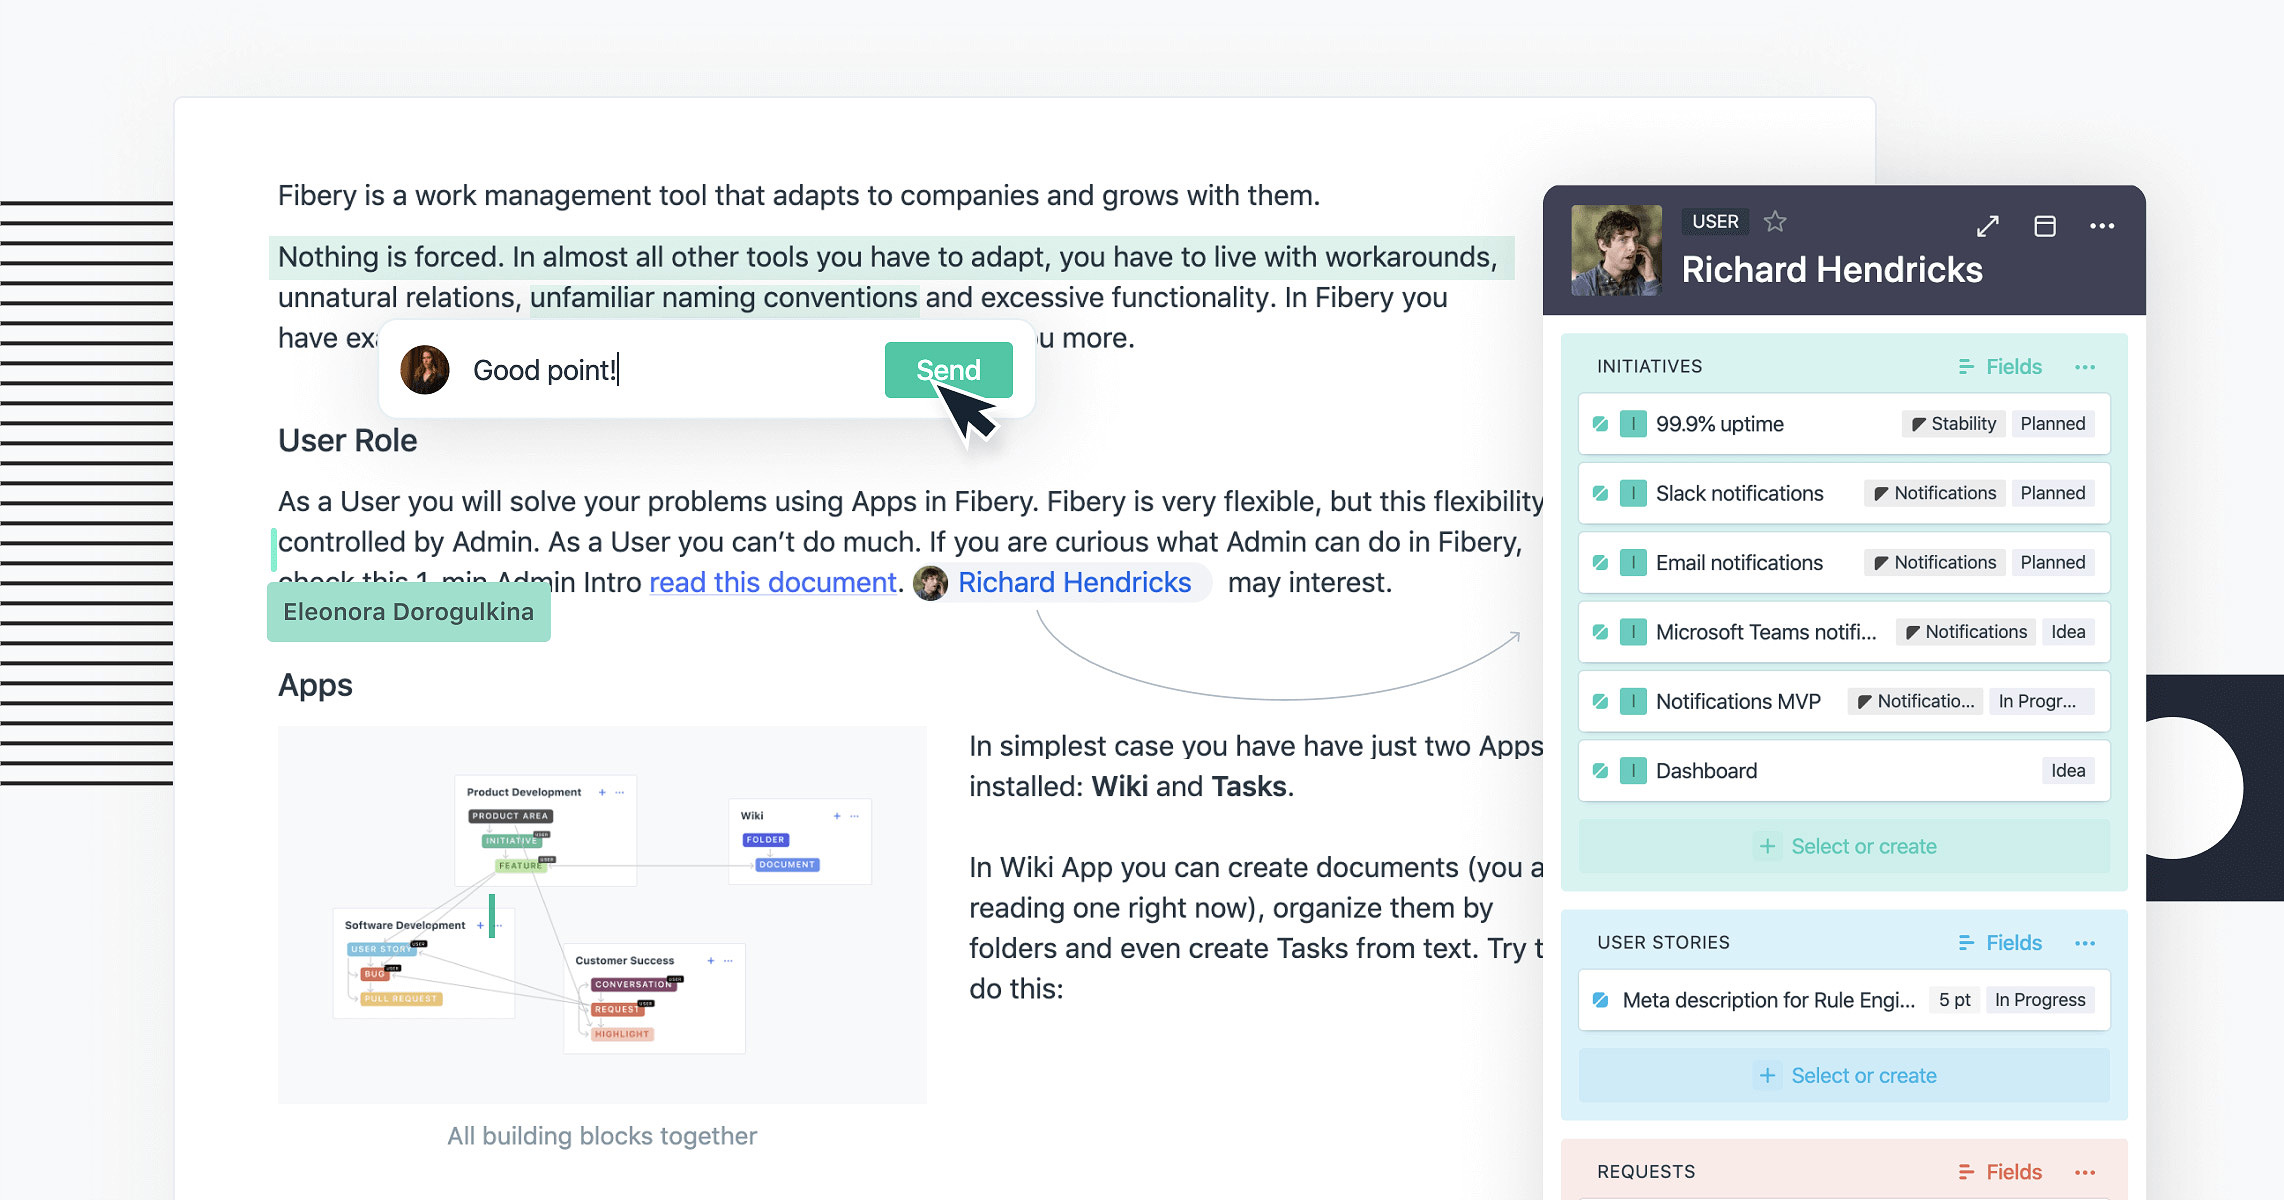Click the Planned state on Slack notifications
This screenshot has height=1200, width=2284.
coord(2052,493)
